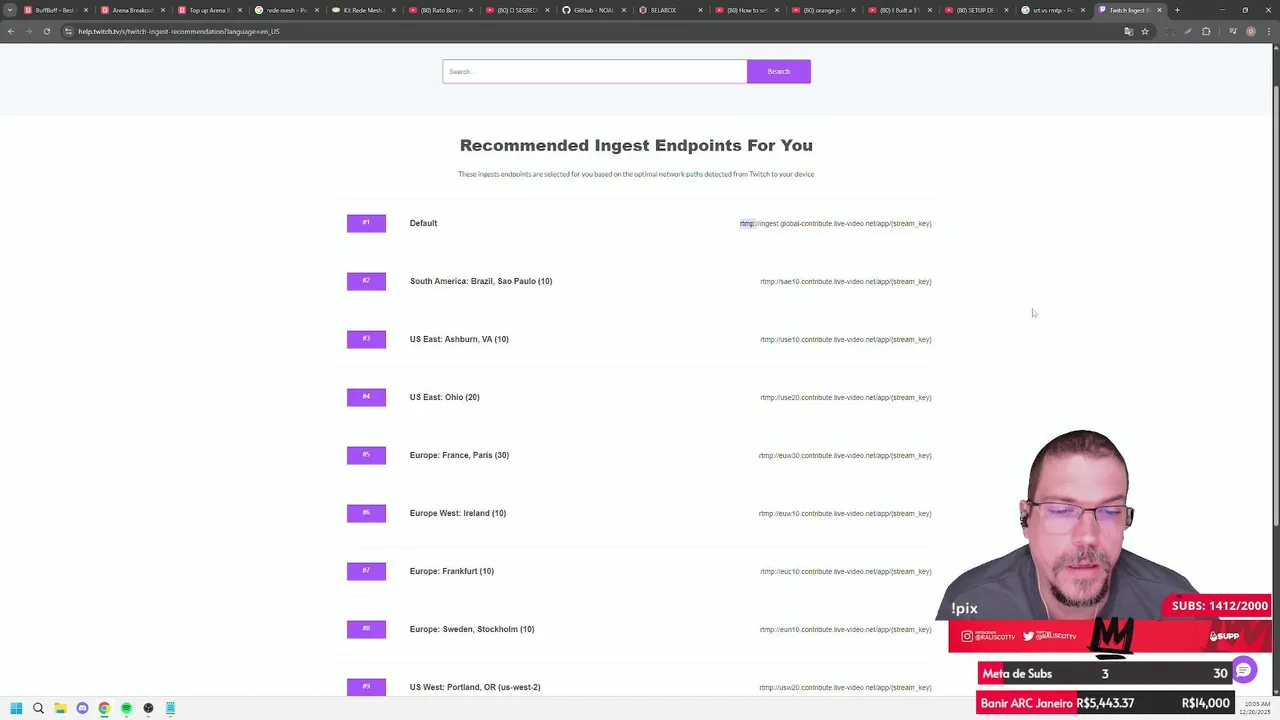The height and width of the screenshot is (720, 1280).
Task: Open Discord from the taskbar
Action: click(x=82, y=708)
